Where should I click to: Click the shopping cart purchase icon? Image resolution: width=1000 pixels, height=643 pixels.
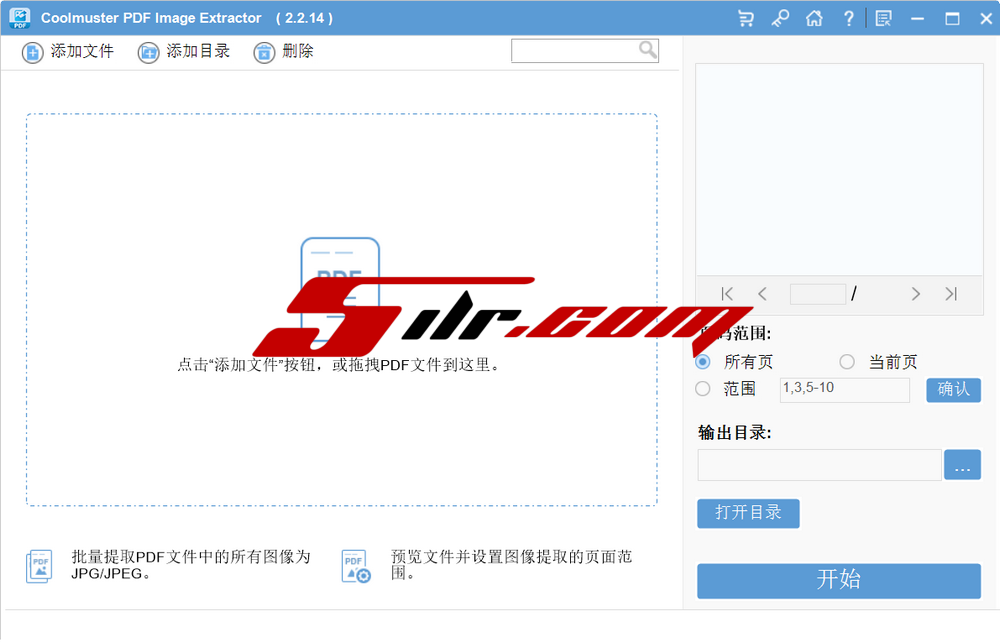[x=746, y=18]
